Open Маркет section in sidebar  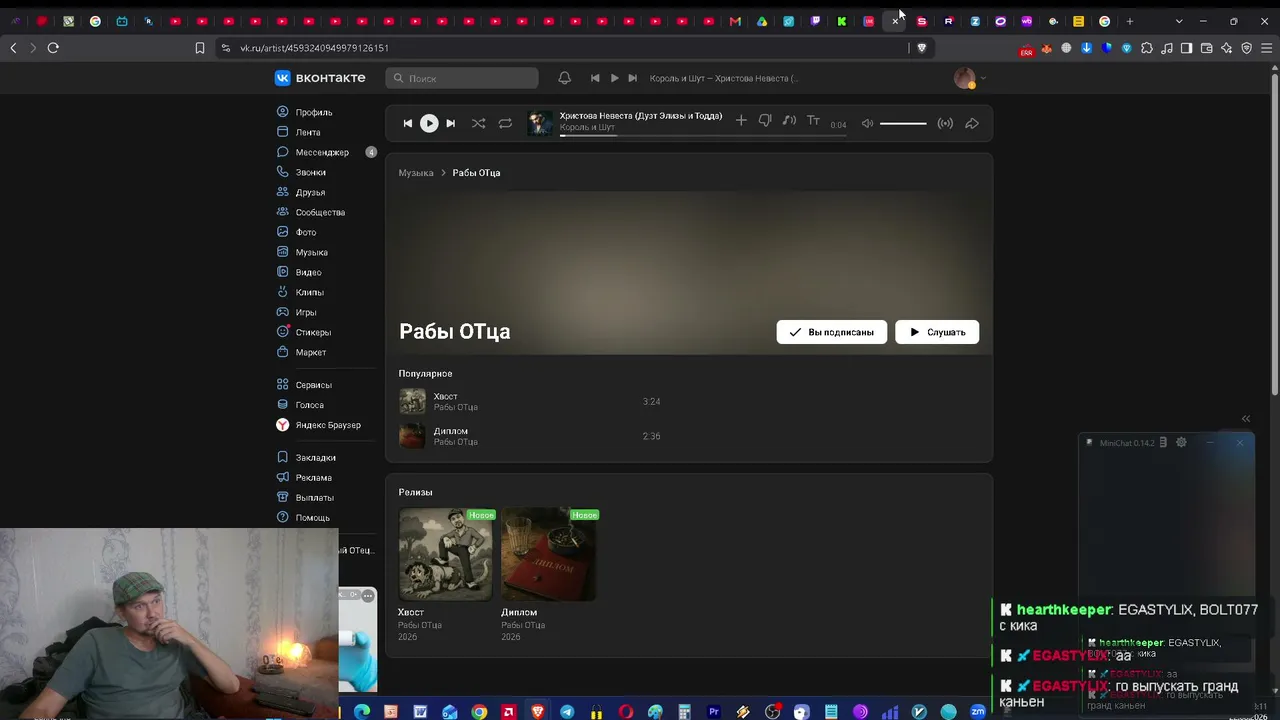(300, 352)
